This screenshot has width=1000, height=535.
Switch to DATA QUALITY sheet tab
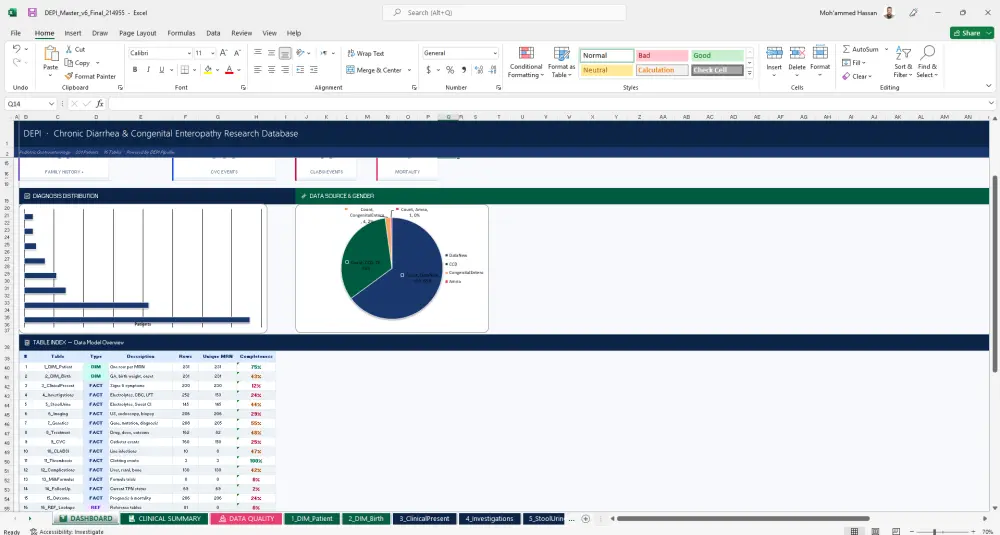point(246,518)
